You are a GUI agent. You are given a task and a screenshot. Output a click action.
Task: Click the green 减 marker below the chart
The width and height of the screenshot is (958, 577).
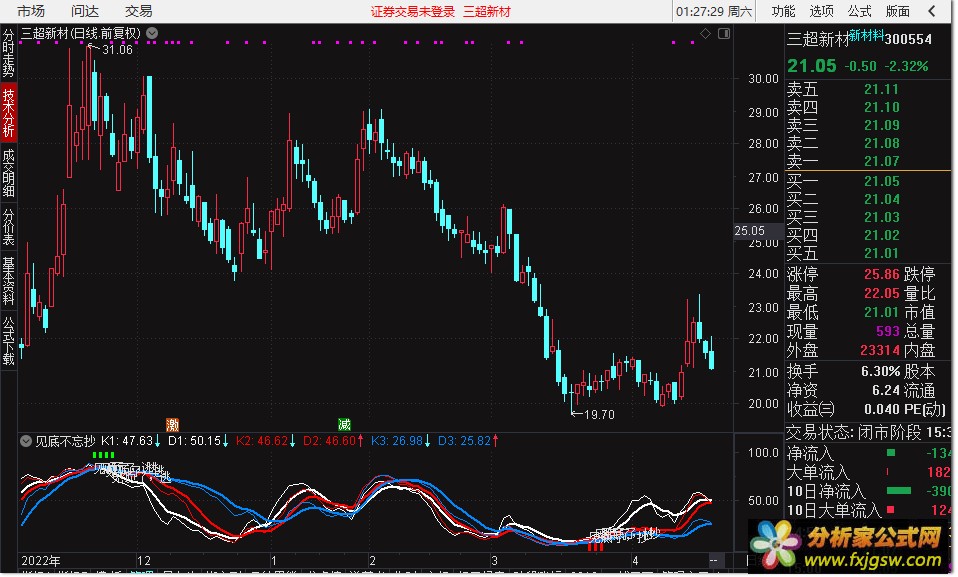point(344,424)
